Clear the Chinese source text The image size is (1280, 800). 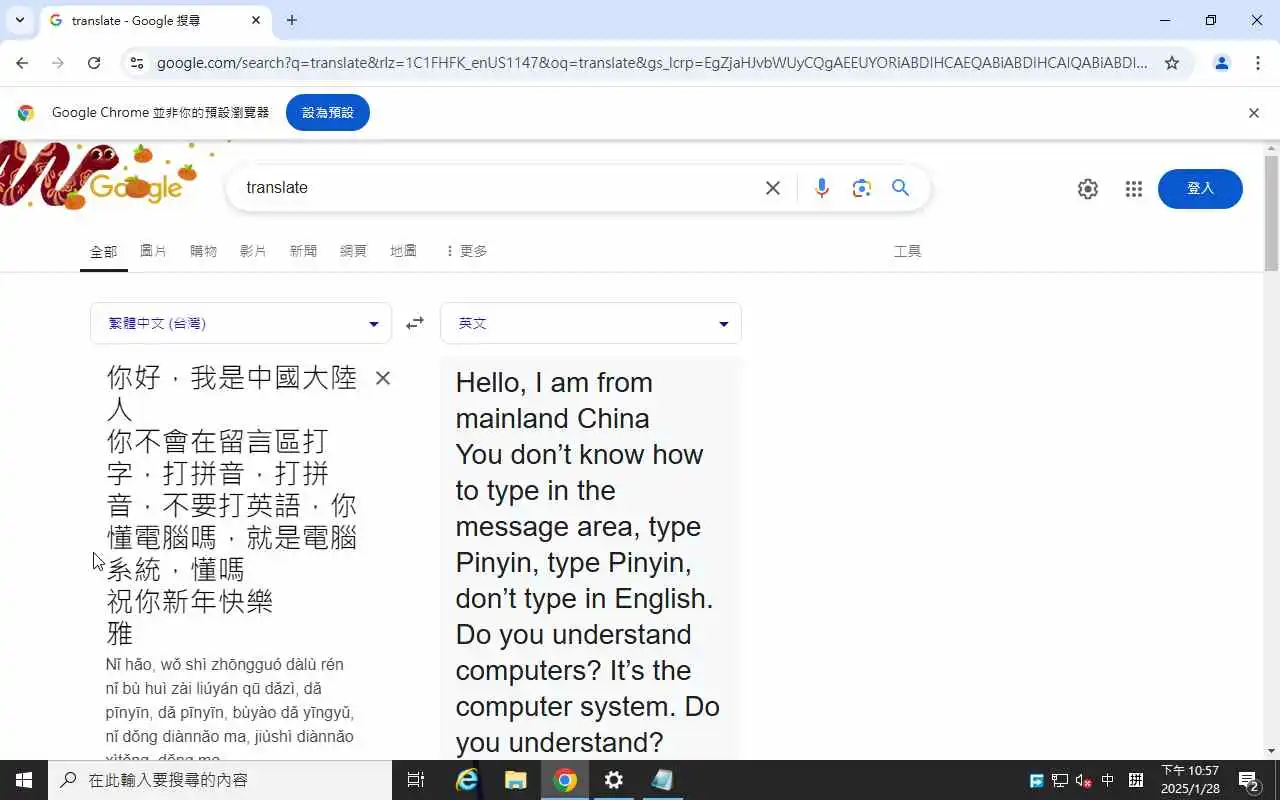coord(383,378)
